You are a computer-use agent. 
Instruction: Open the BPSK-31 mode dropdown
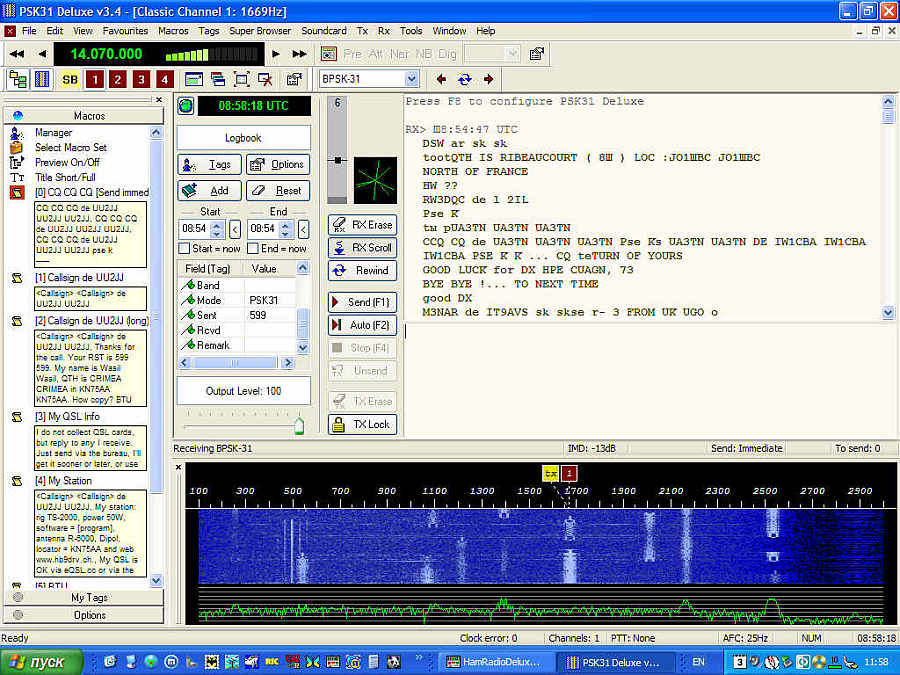tap(412, 79)
